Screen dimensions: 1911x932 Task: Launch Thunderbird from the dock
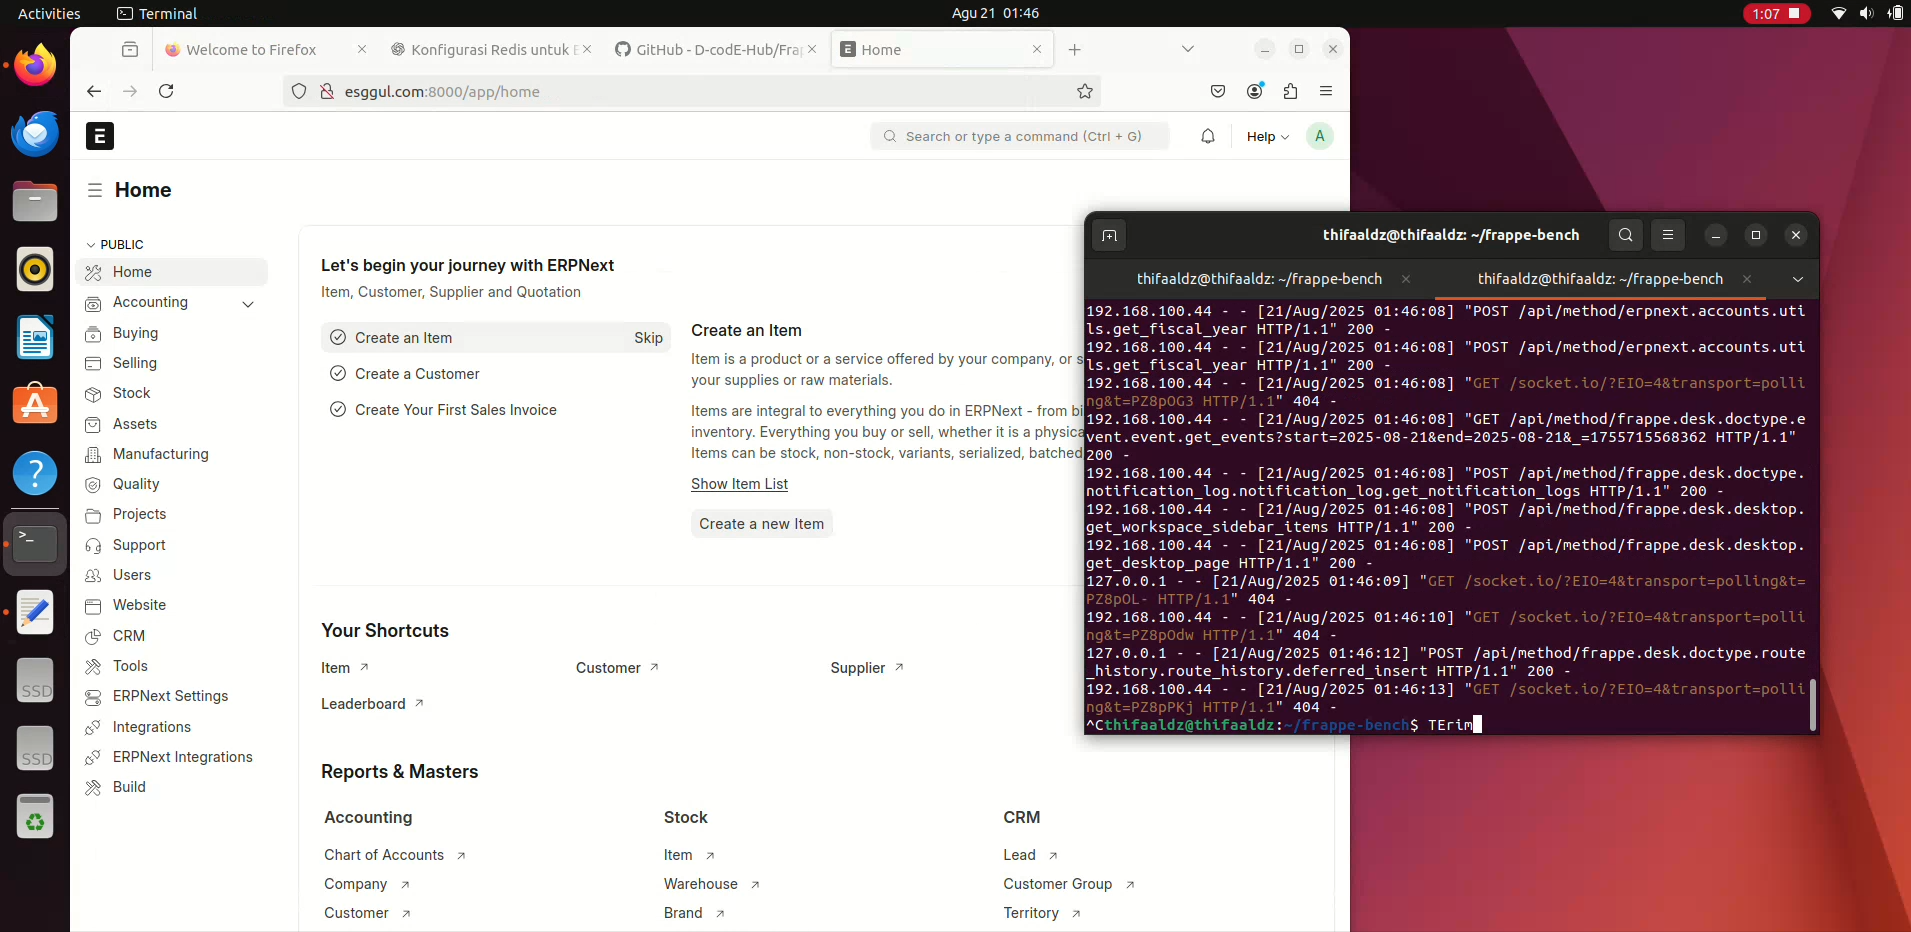pyautogui.click(x=35, y=134)
